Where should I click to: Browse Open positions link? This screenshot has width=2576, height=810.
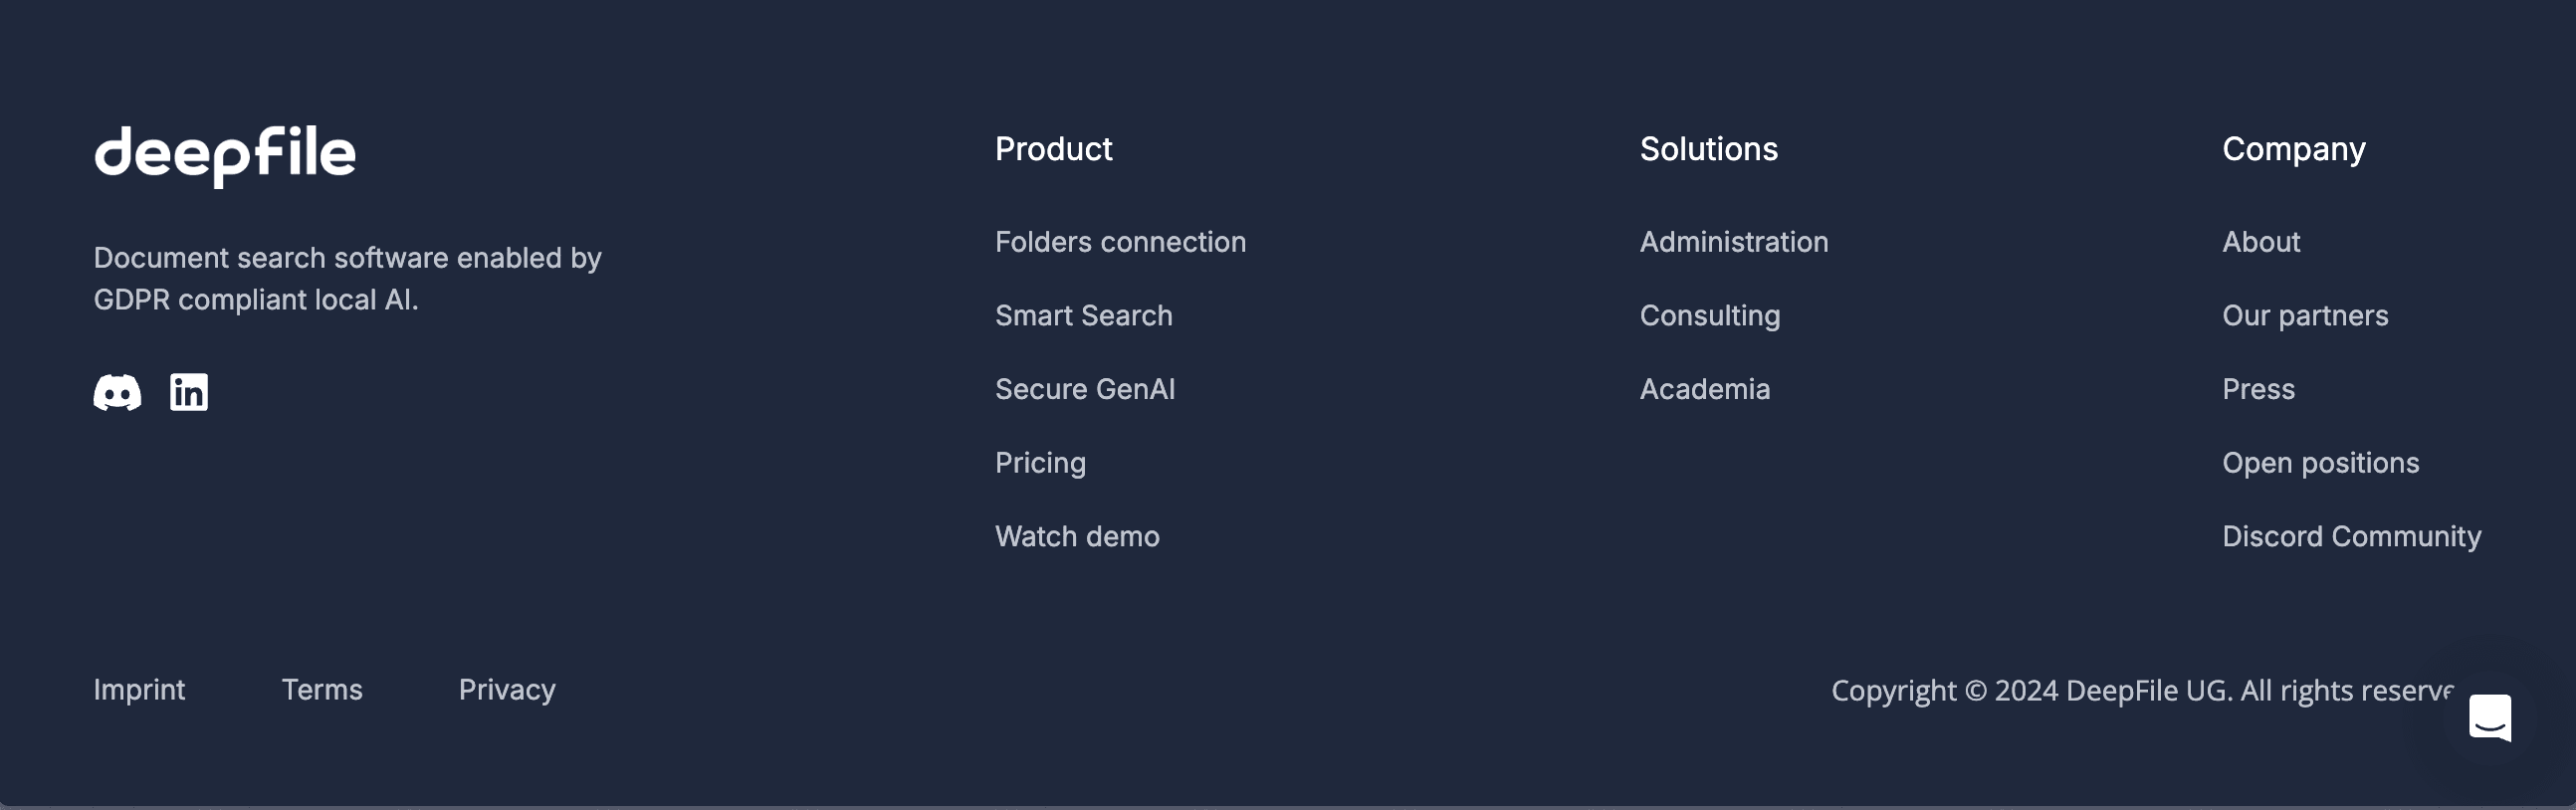[2320, 463]
